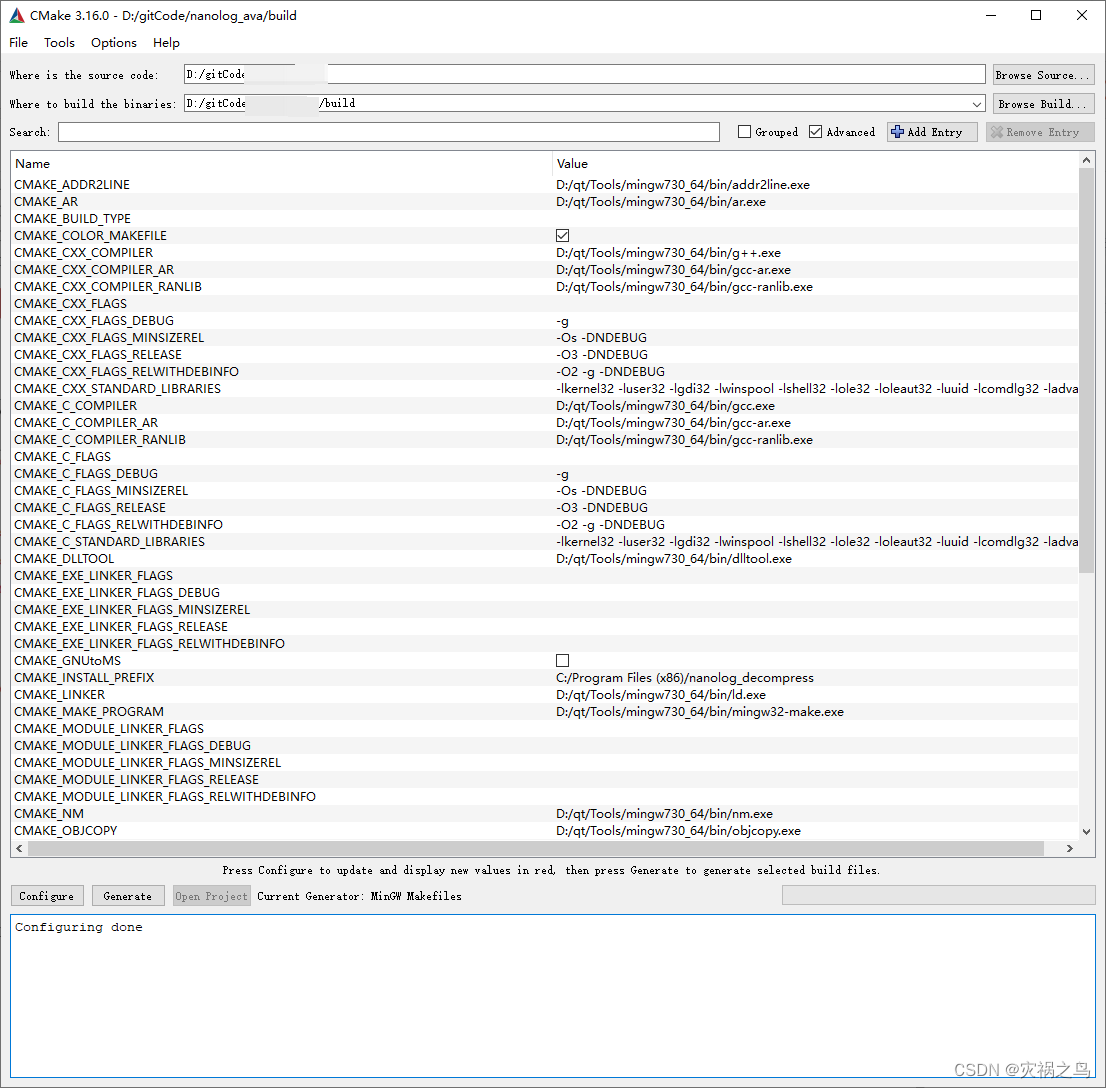Viewport: 1106px width, 1088px height.
Task: Select the CMAKE_DLLTOOL entry
Action: (63, 559)
